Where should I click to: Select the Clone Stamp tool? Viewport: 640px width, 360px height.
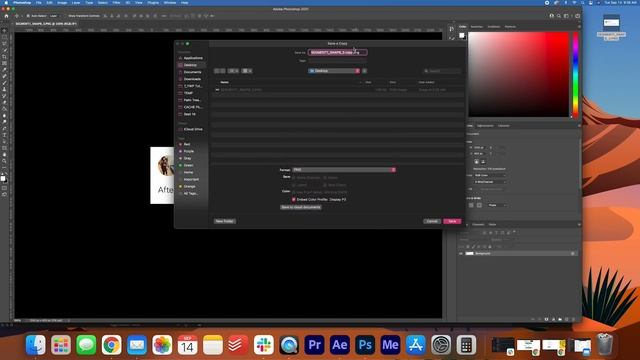point(4,89)
